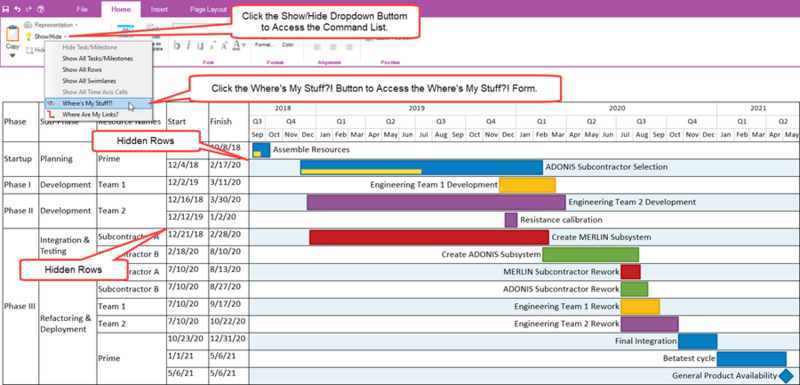This screenshot has width=800, height=385.
Task: Click the Refactoring & Deployment sub-phase cell
Action: tap(67, 324)
